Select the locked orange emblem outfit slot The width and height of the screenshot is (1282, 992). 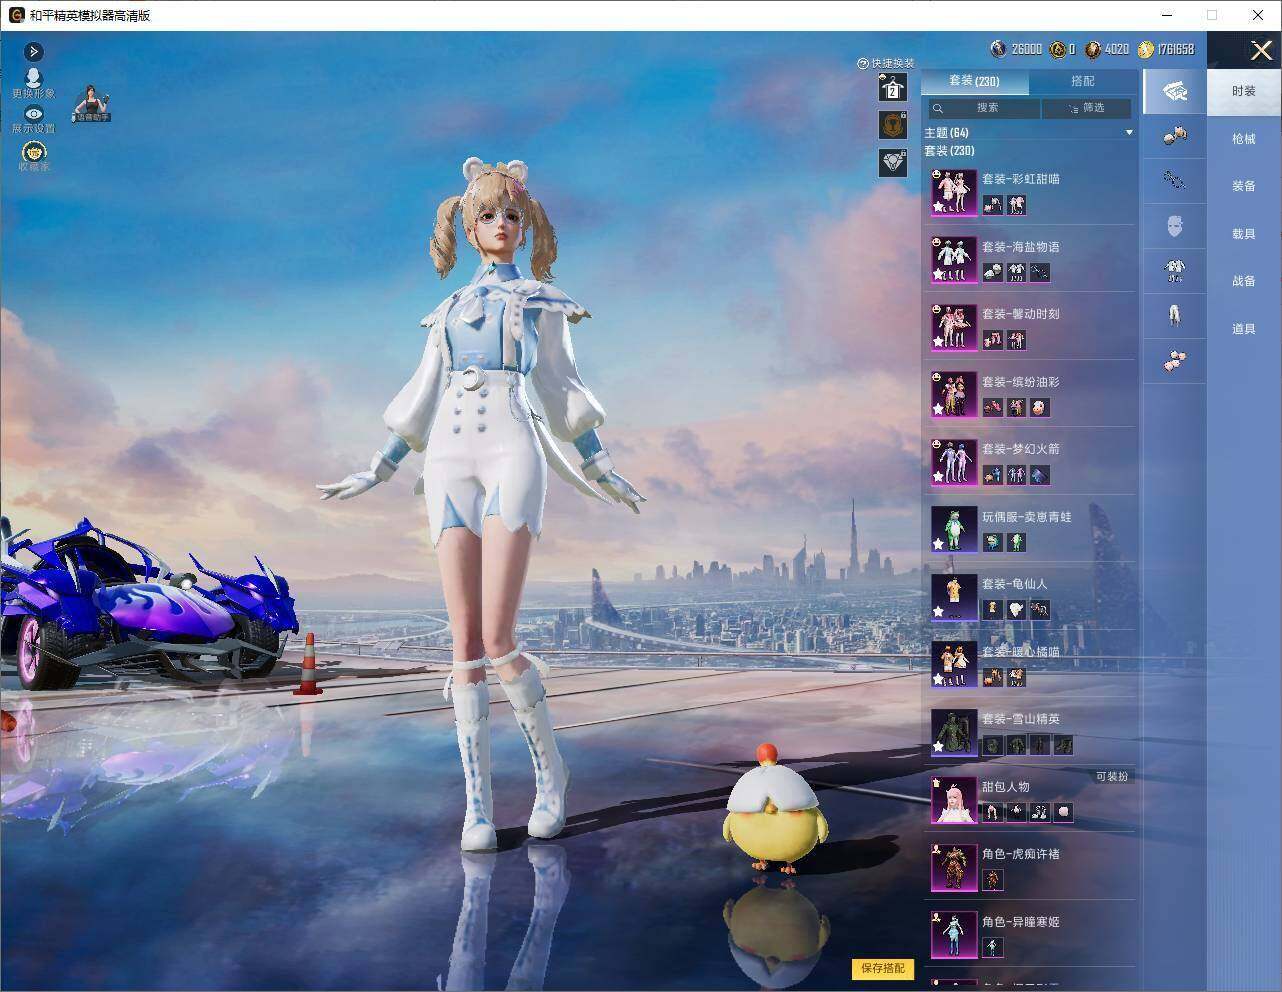click(892, 124)
